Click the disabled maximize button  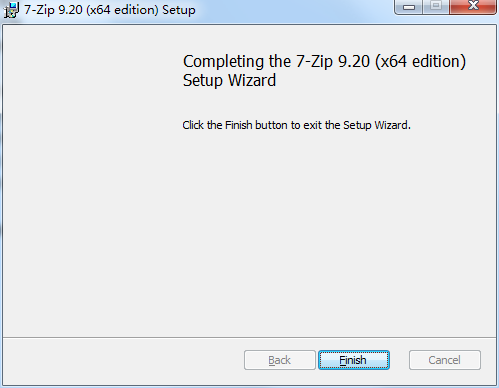[436, 7]
